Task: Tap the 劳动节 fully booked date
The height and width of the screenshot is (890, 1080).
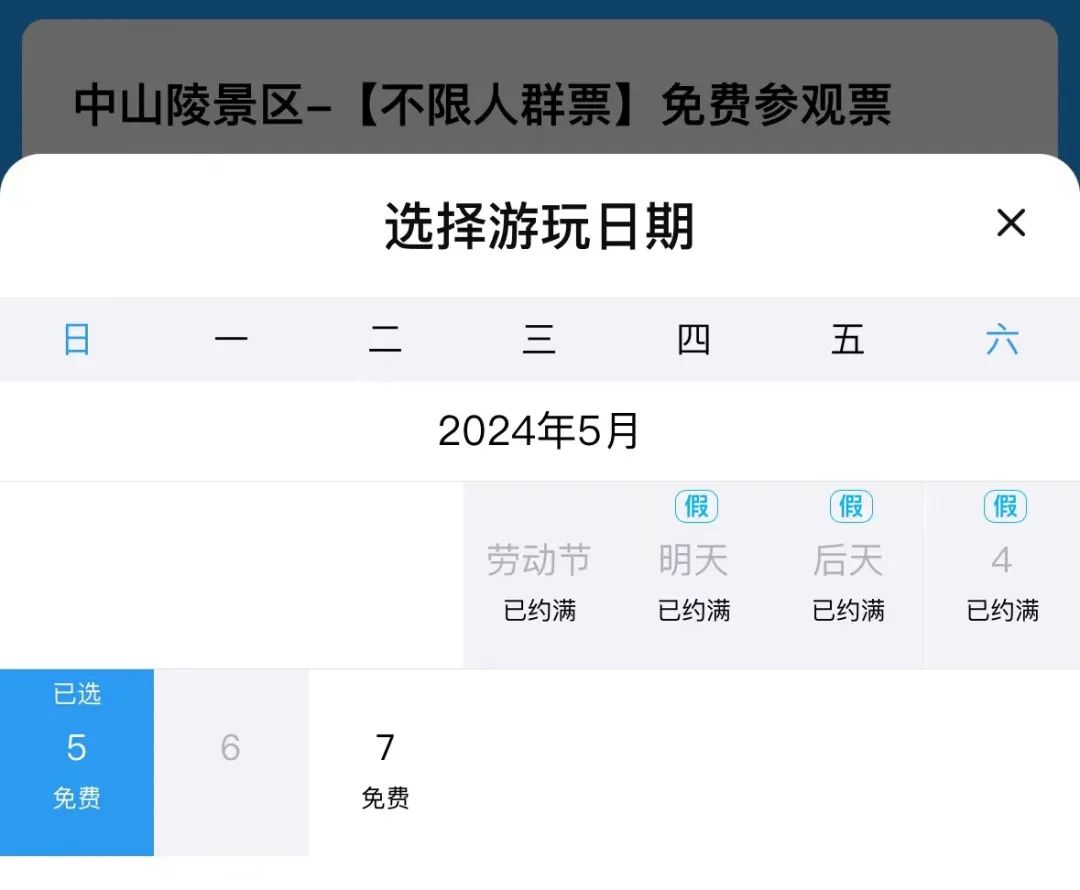Action: [x=539, y=575]
